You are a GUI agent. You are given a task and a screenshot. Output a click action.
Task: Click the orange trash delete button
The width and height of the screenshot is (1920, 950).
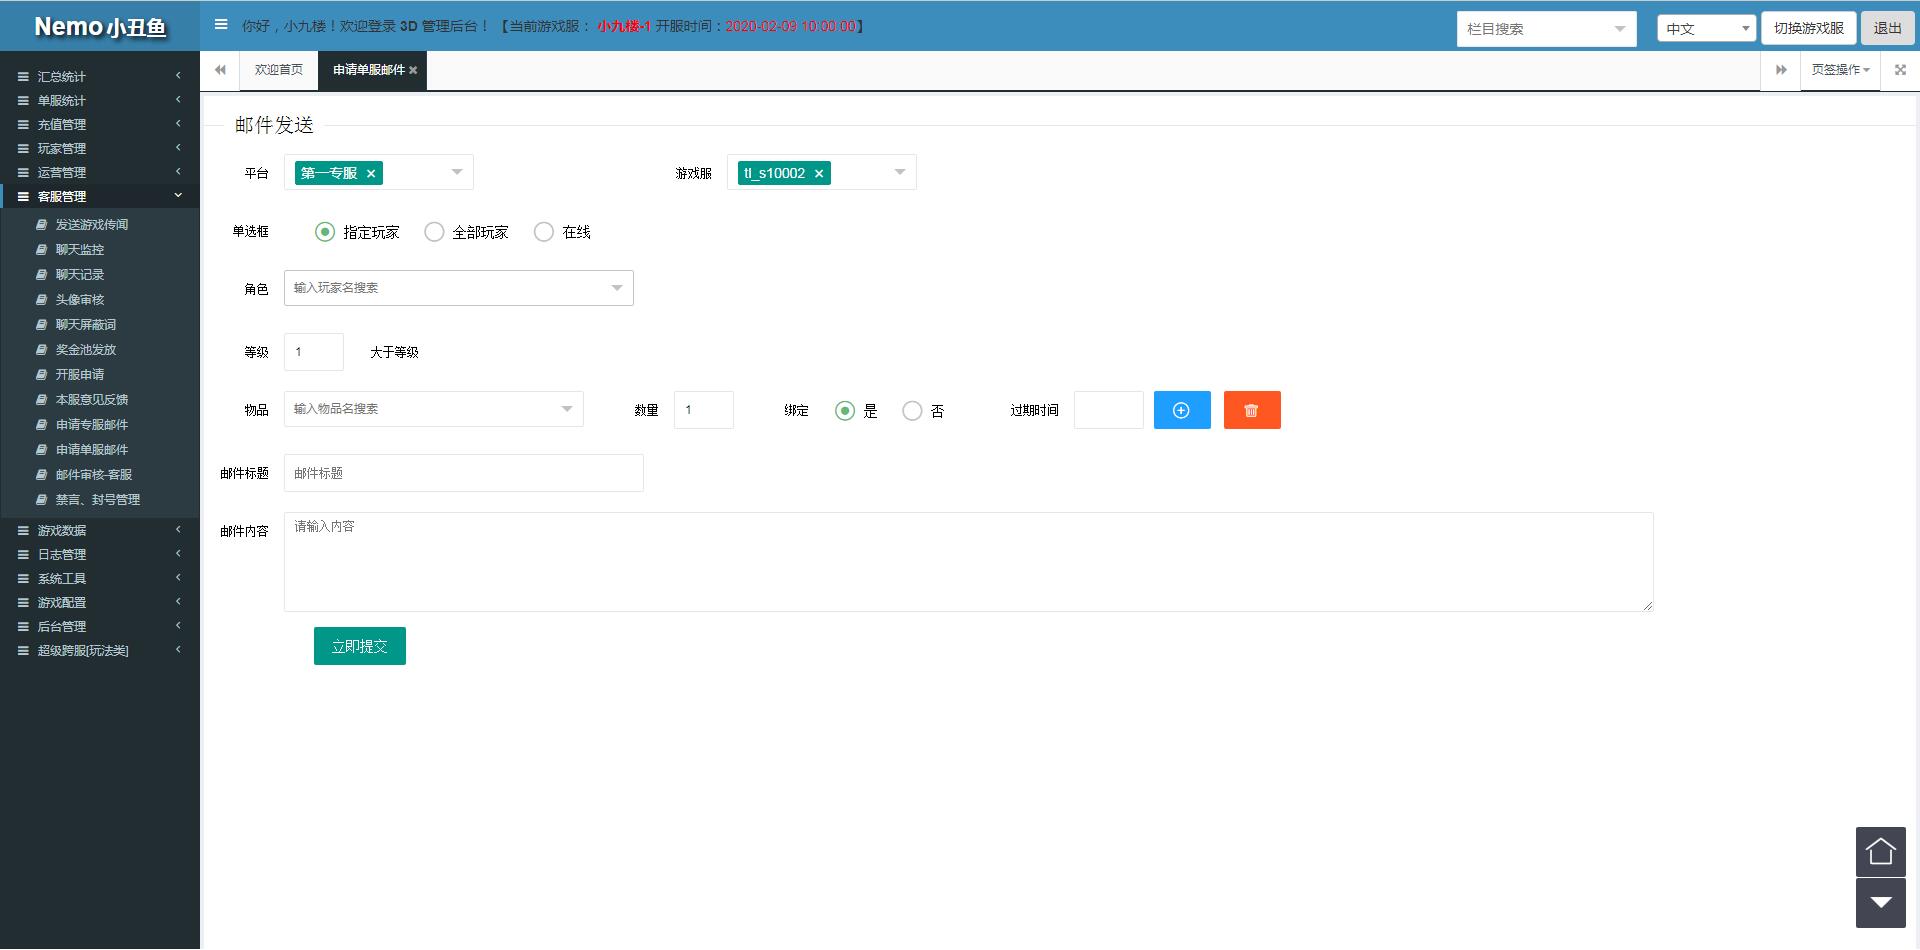point(1251,410)
